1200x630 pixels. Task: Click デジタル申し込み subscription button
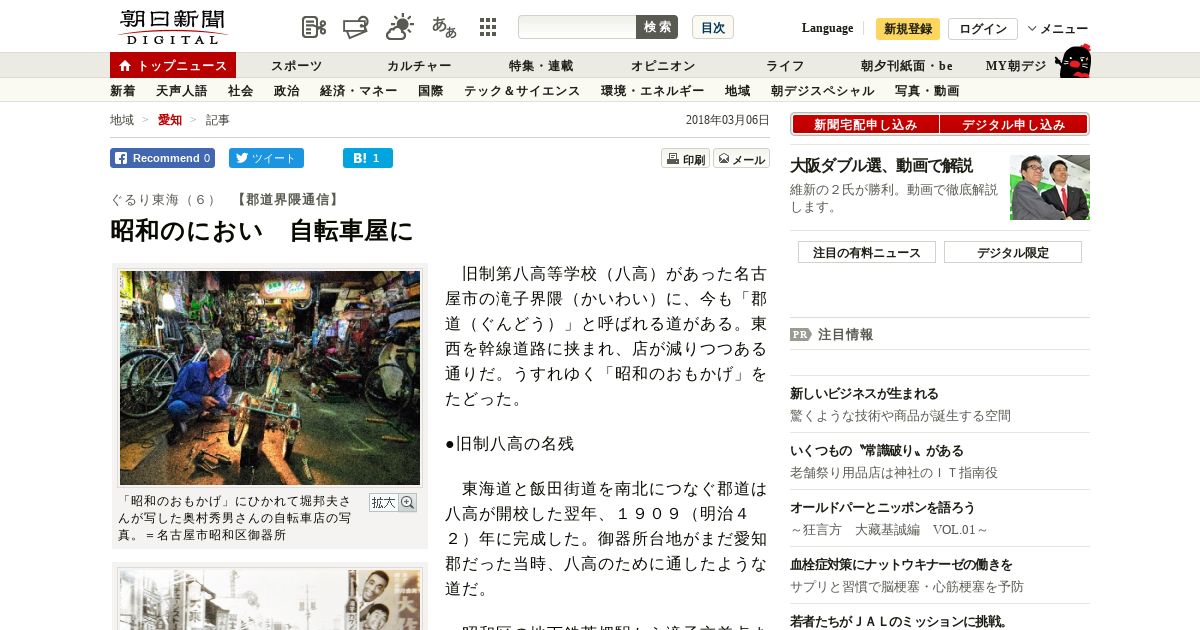click(1014, 125)
